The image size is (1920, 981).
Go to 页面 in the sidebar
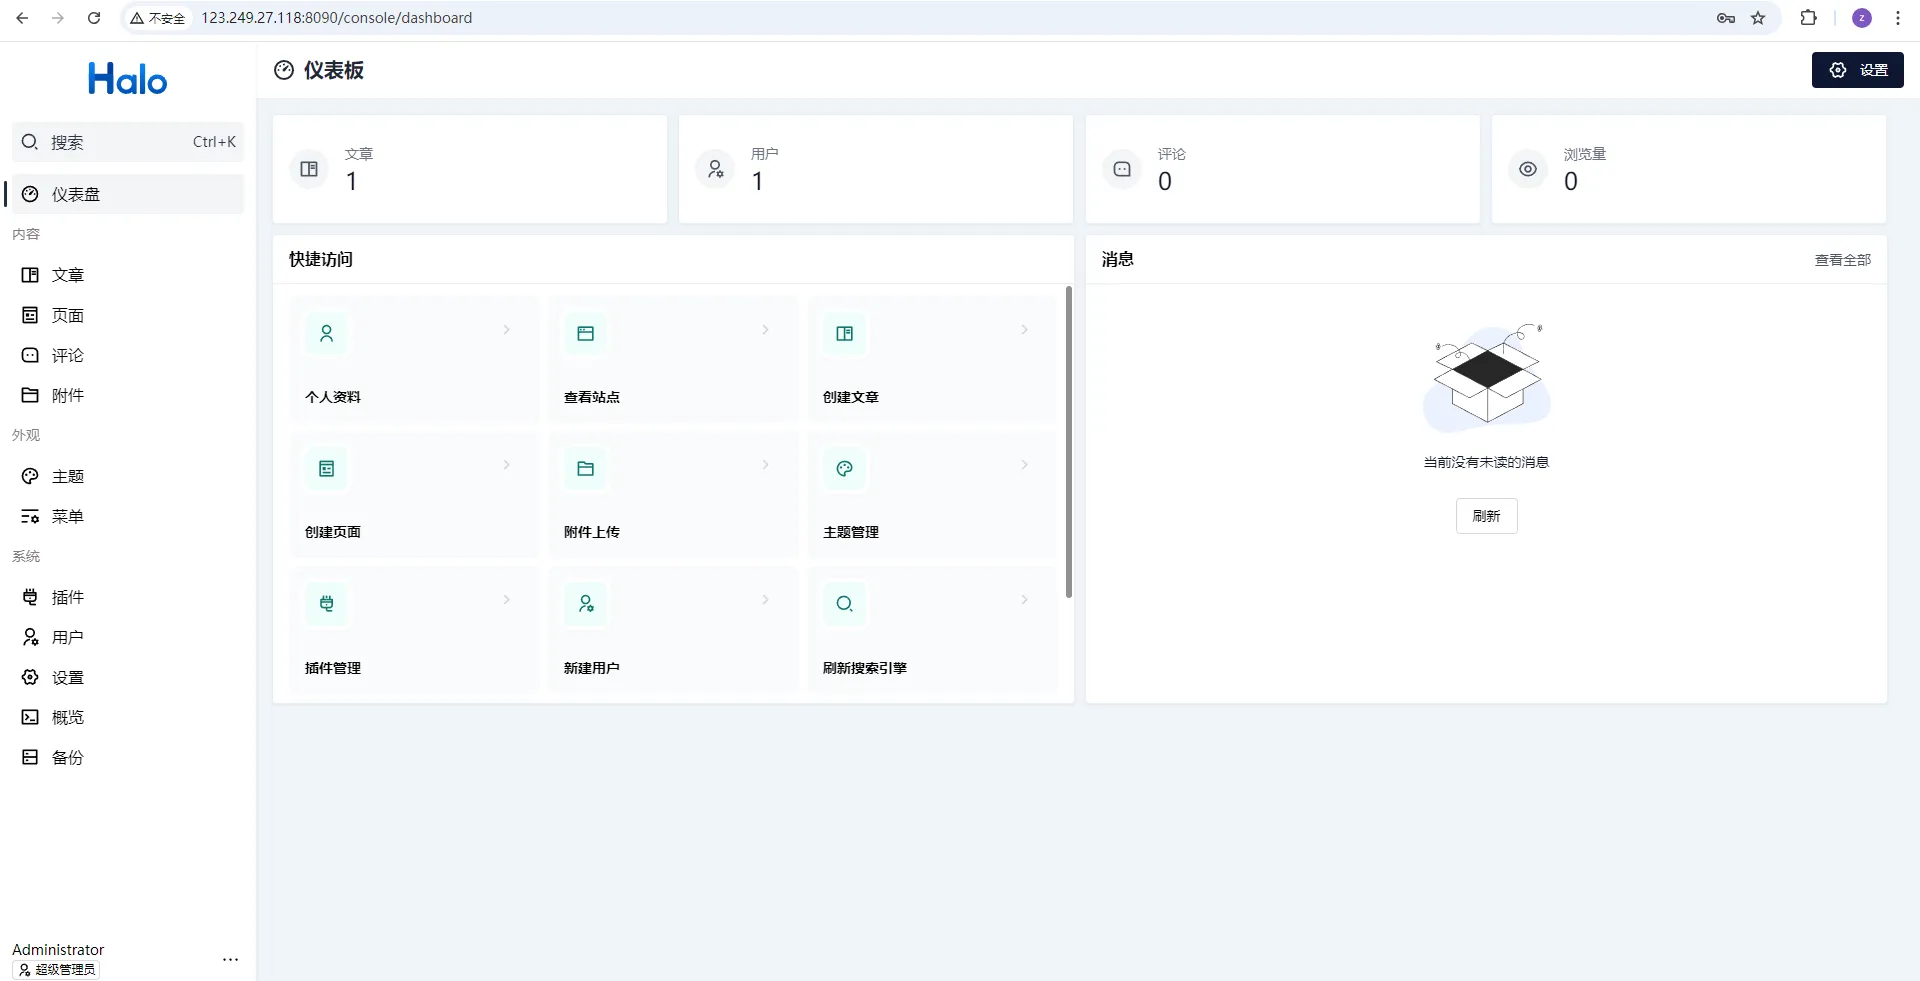pyautogui.click(x=127, y=315)
